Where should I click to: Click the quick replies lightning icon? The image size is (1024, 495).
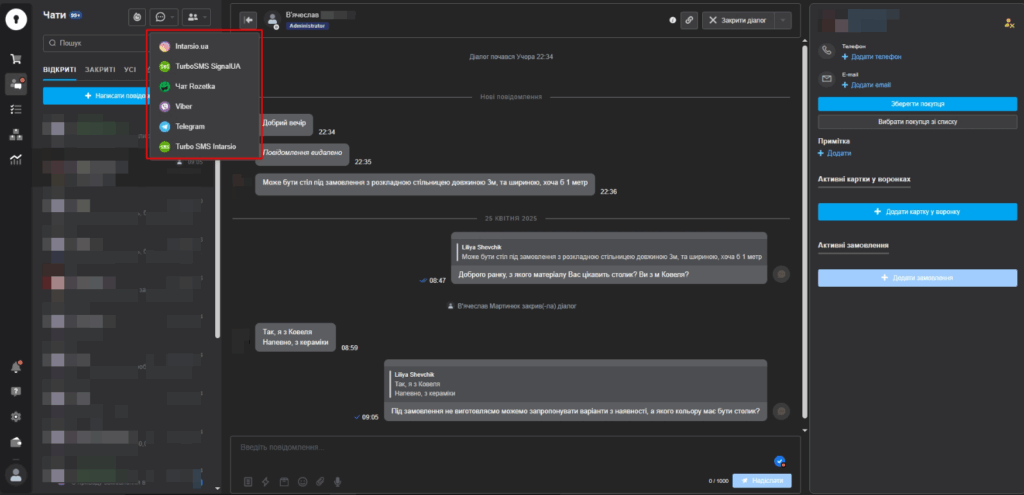[x=266, y=481]
